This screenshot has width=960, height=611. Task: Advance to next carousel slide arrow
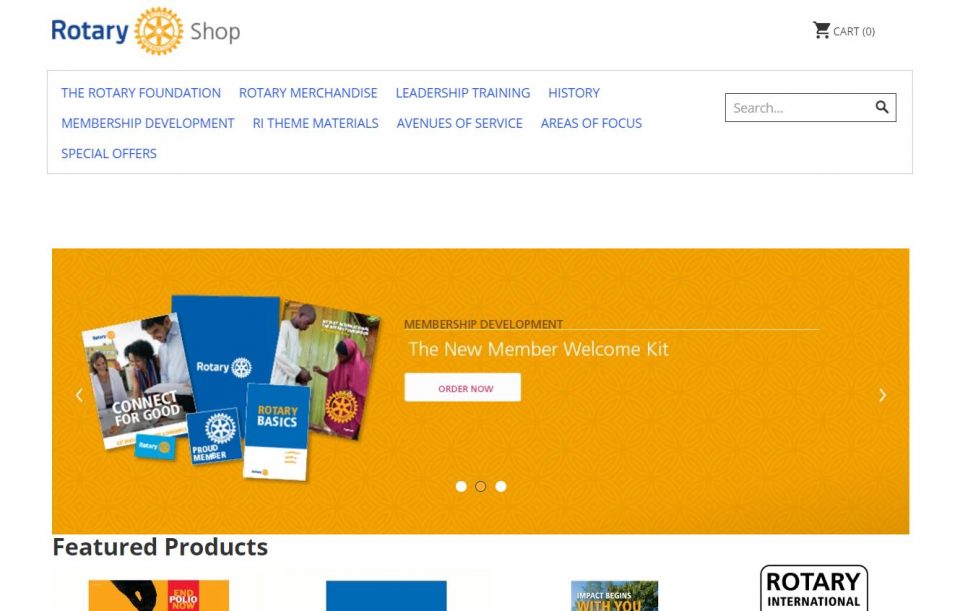point(882,395)
